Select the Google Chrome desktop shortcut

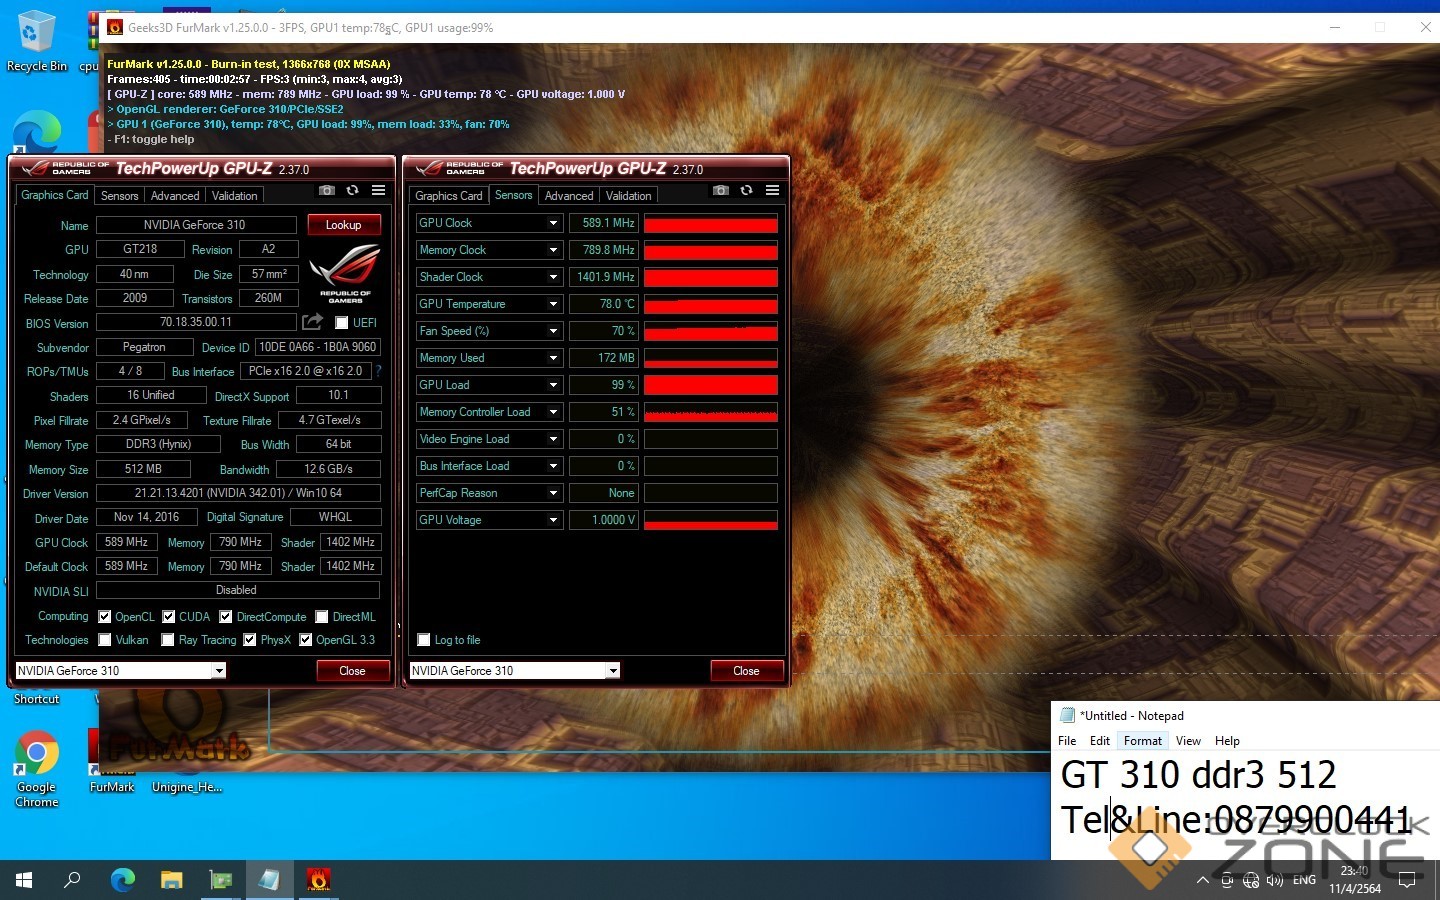pyautogui.click(x=37, y=768)
